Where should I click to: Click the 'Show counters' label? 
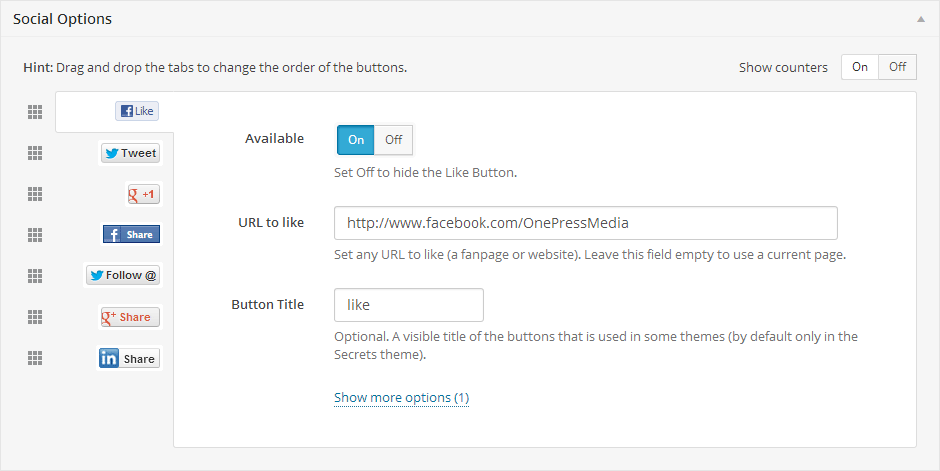pyautogui.click(x=783, y=68)
